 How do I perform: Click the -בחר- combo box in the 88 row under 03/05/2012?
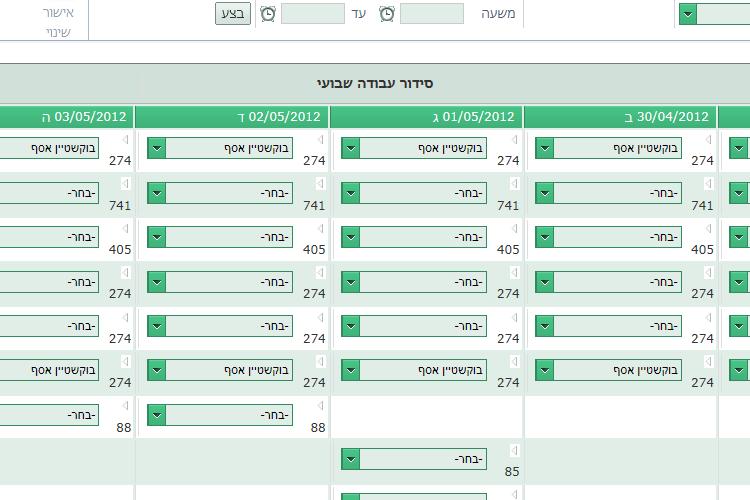point(49,415)
